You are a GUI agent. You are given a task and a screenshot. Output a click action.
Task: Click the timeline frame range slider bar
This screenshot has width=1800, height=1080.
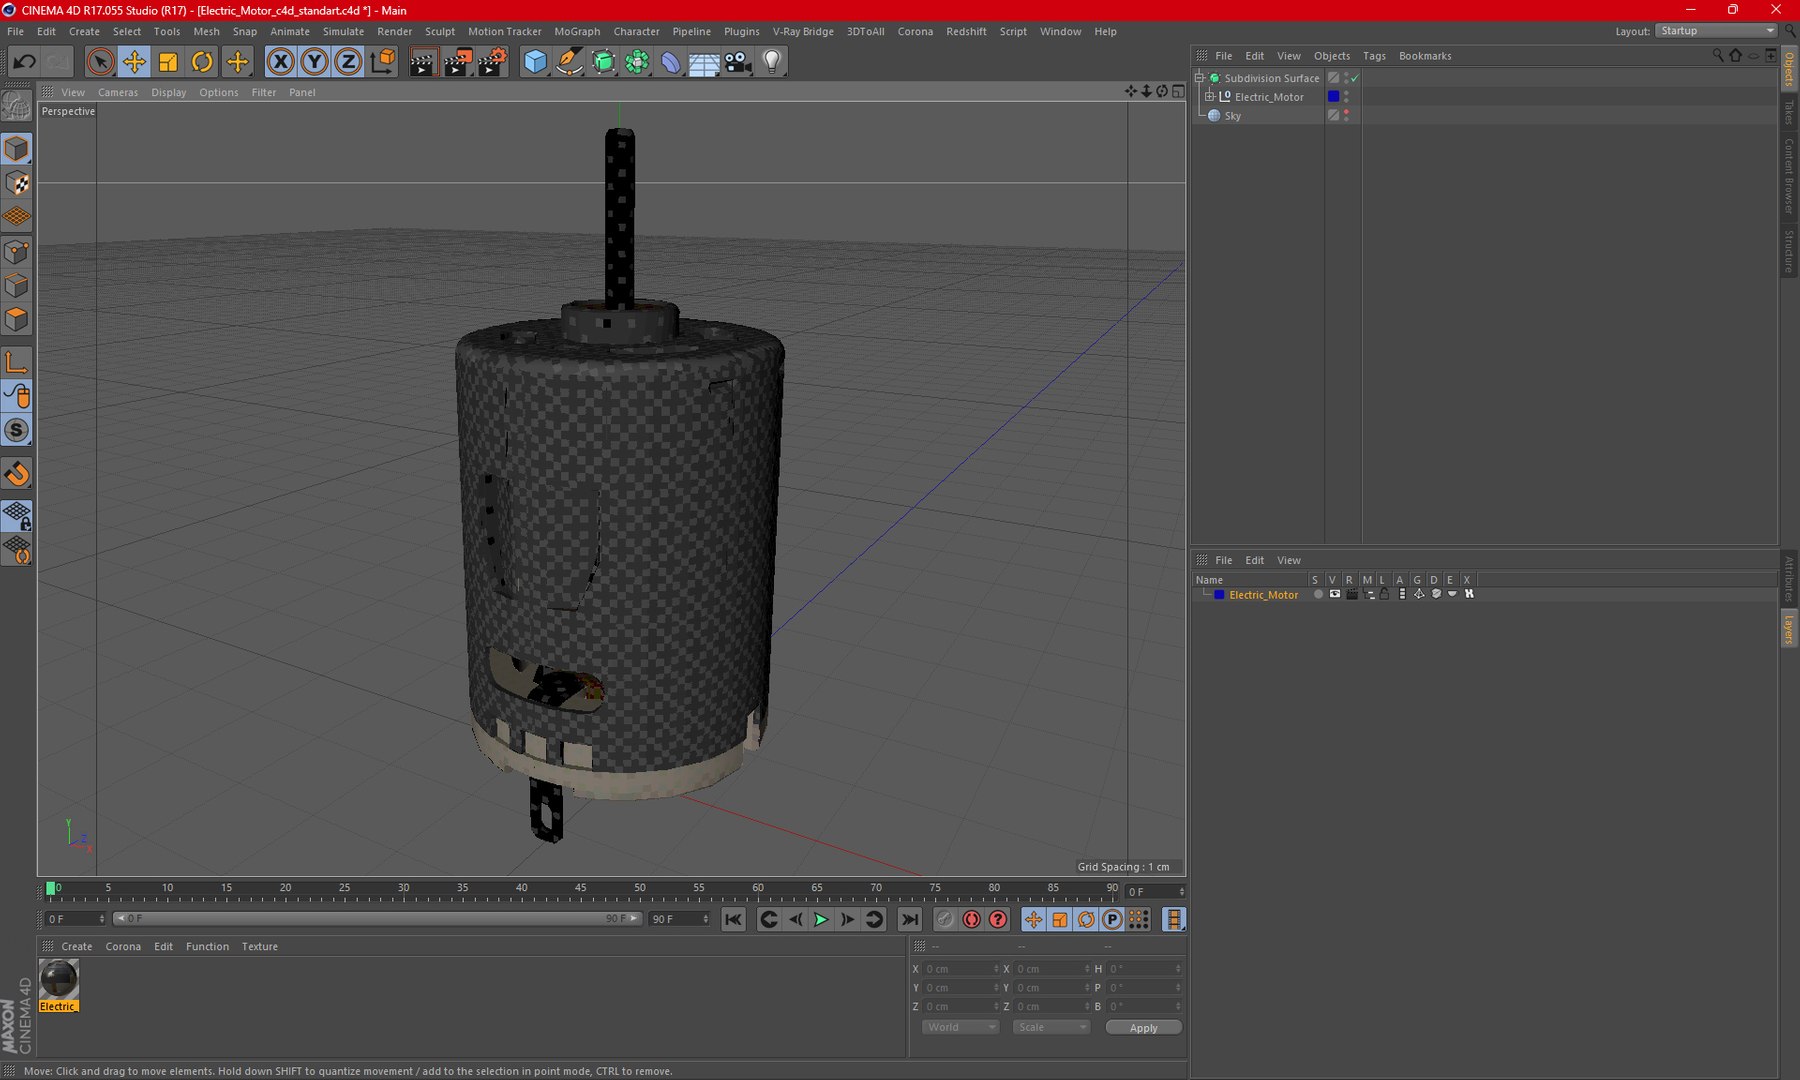pos(376,918)
